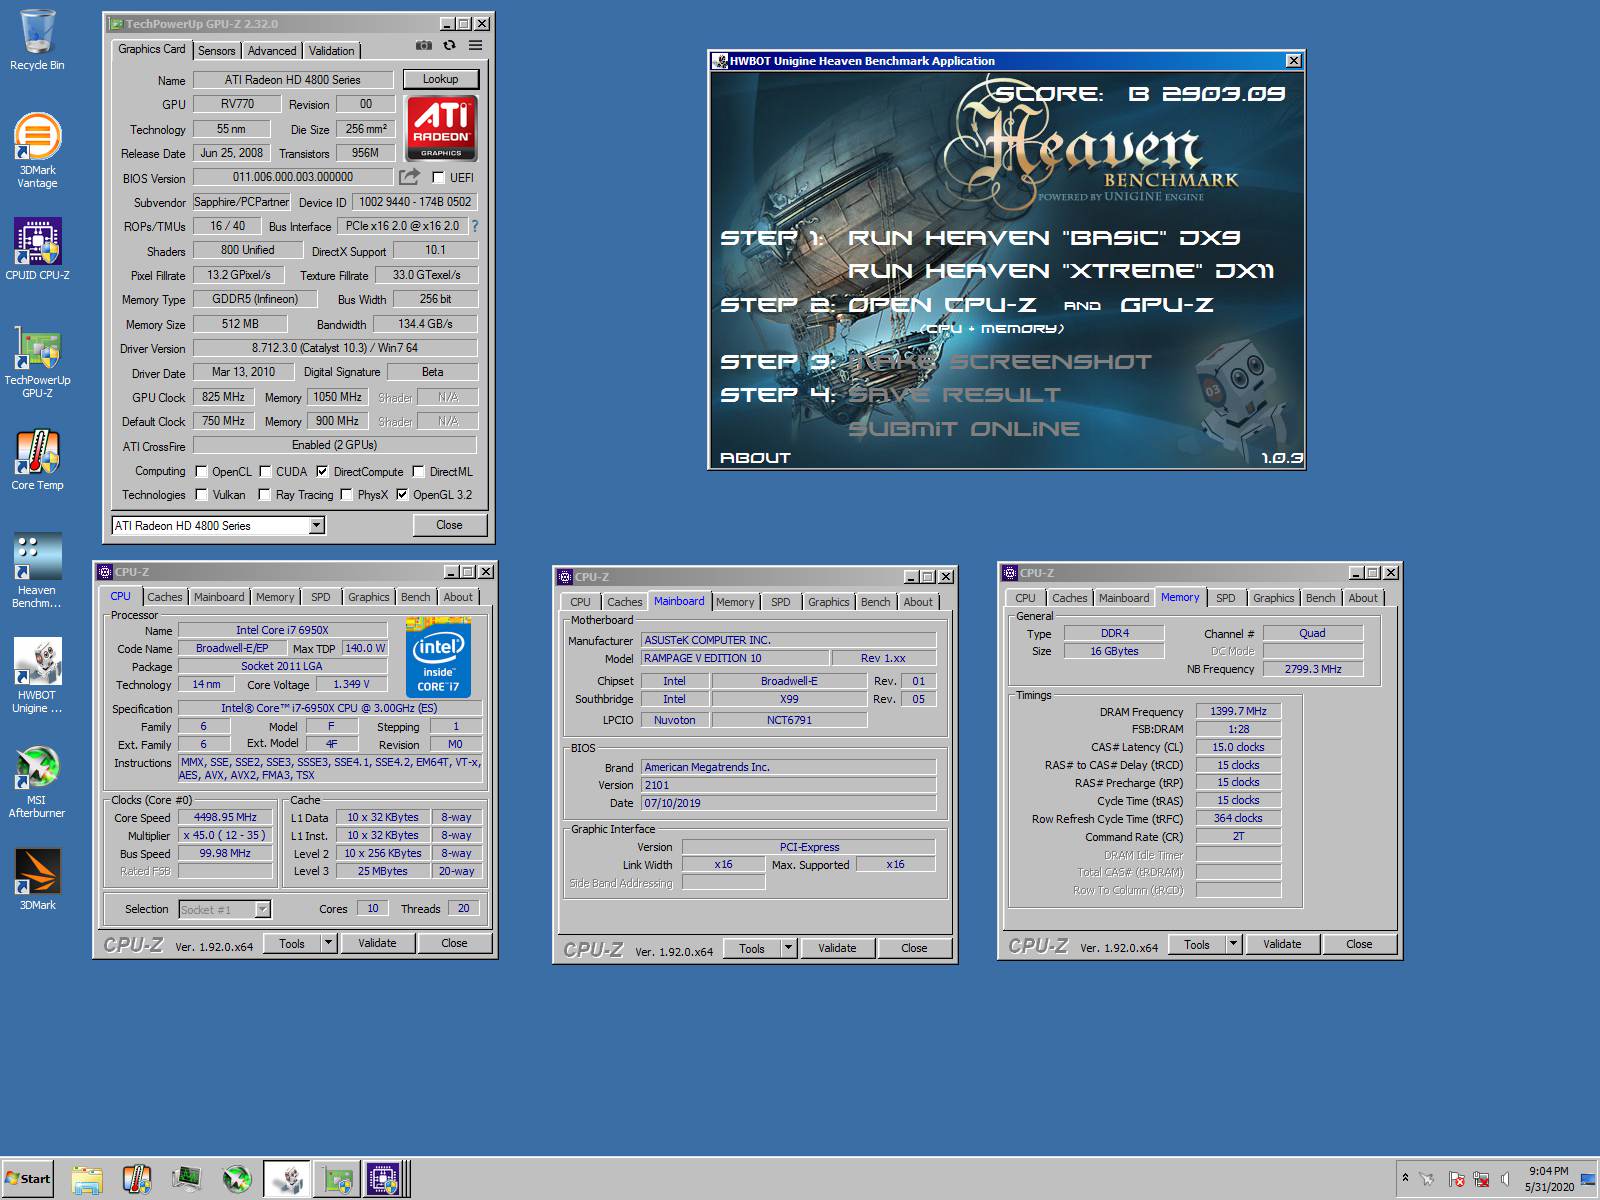Toggle the Ray Tracing checkbox
Viewport: 1600px width, 1200px height.
pos(264,495)
